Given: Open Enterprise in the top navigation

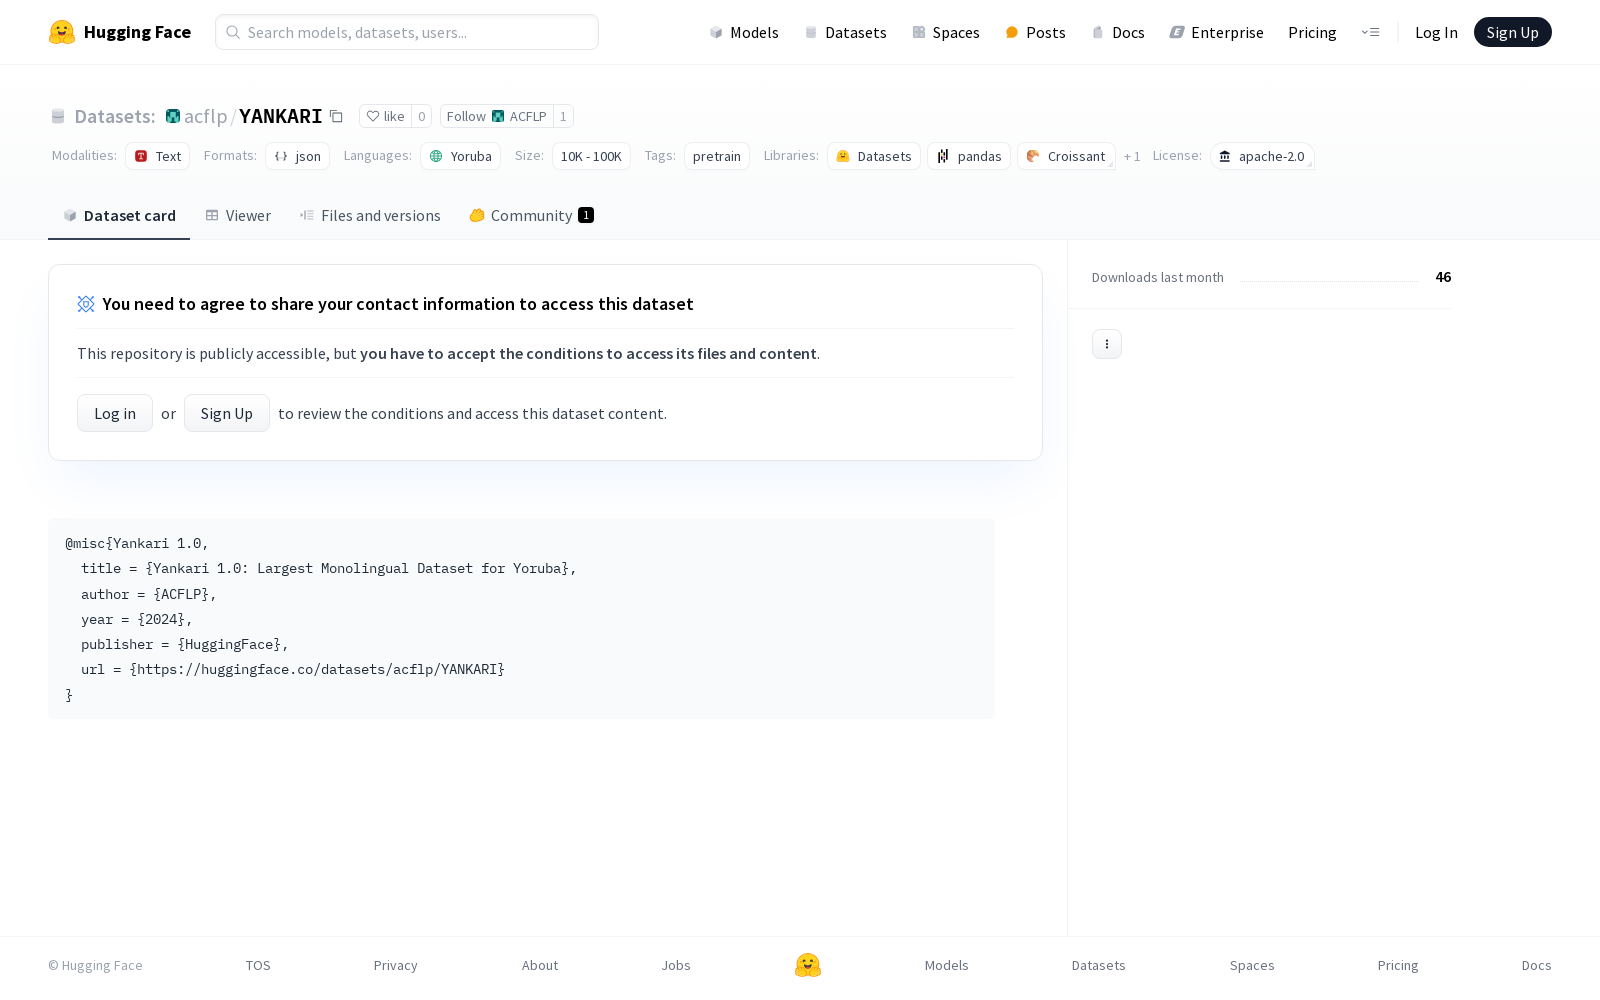Looking at the screenshot, I should point(1217,32).
